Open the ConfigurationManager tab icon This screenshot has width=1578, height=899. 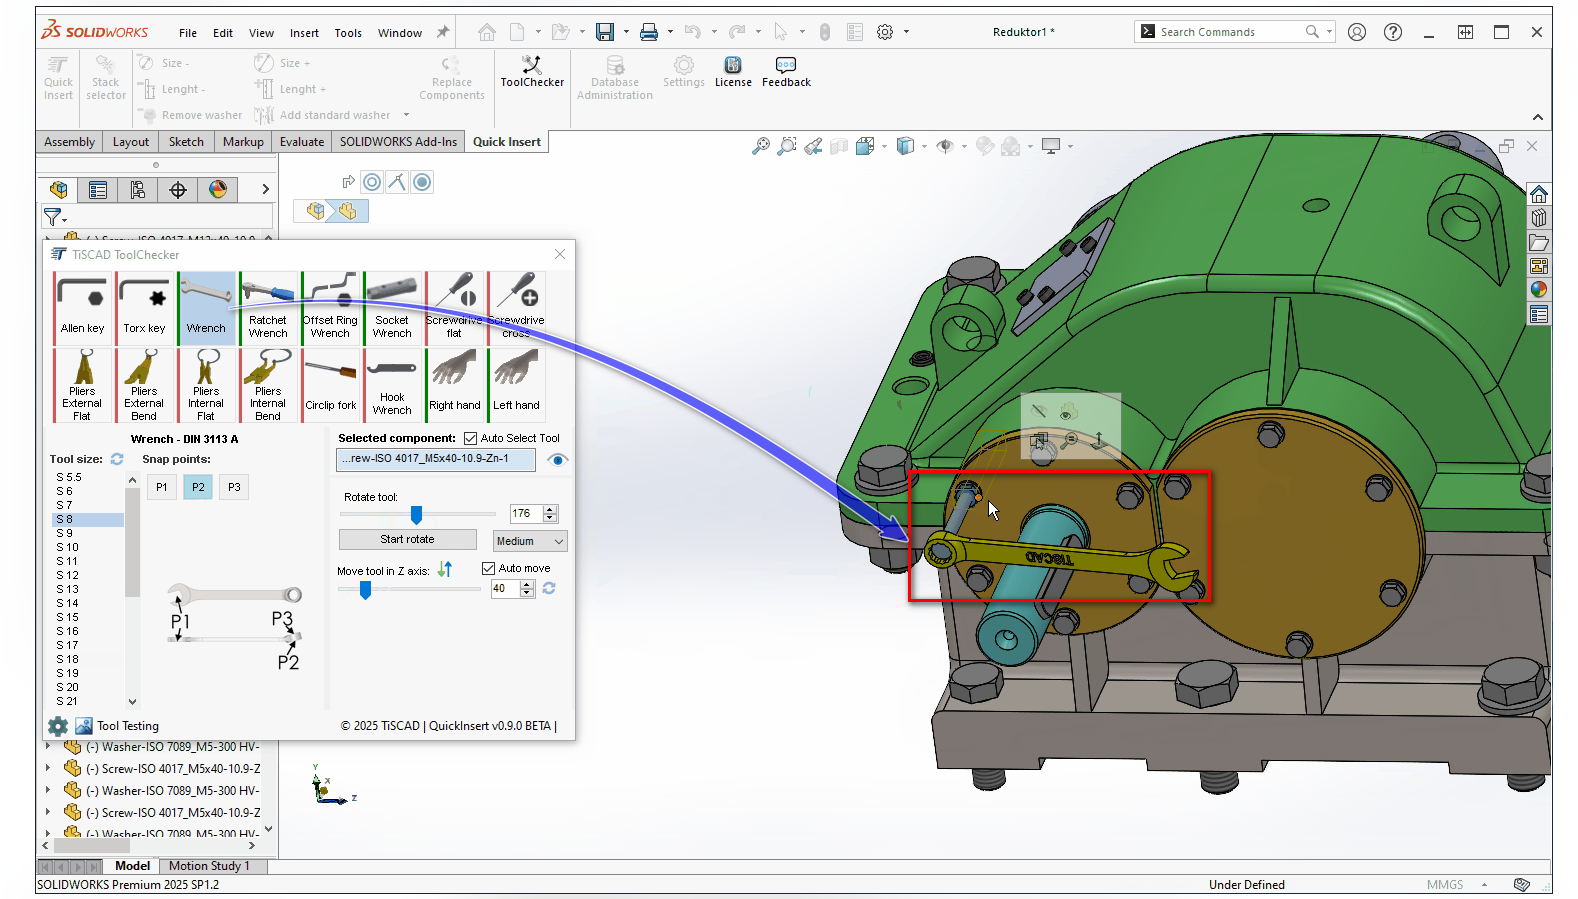pos(137,190)
